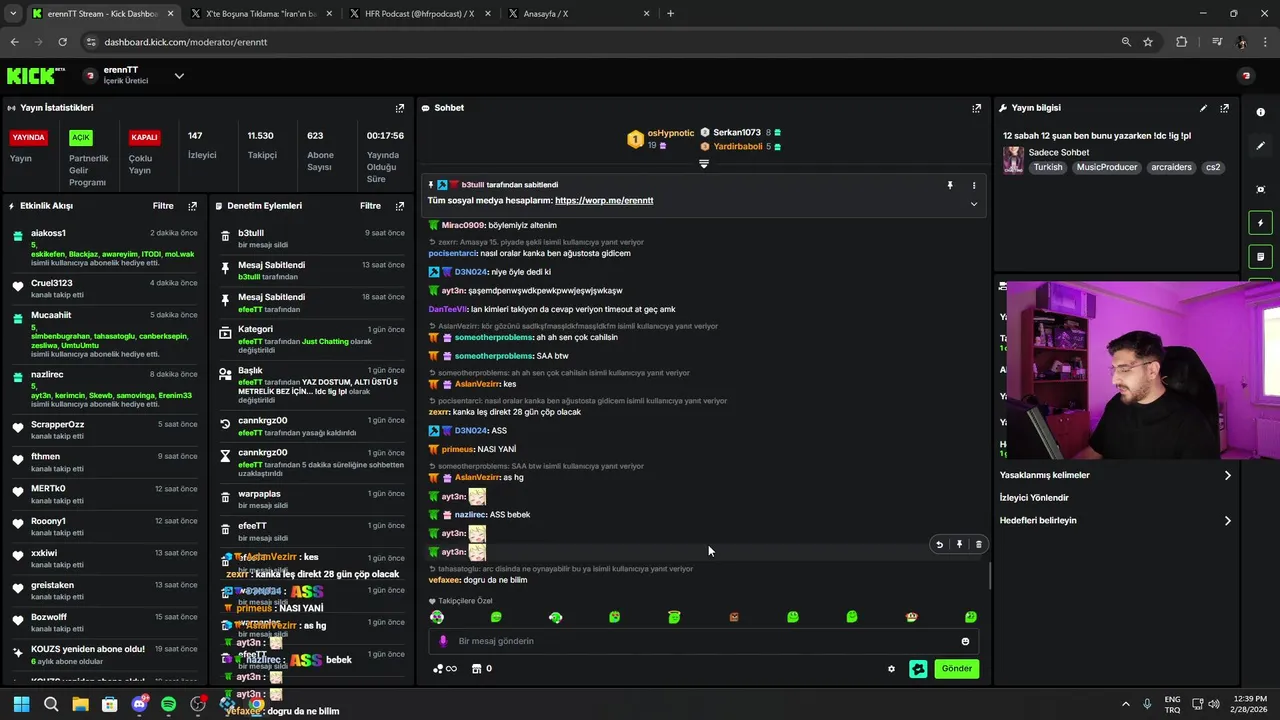Open Filtre in Denetim Eylemleri panel
The height and width of the screenshot is (720, 1280).
(370, 206)
